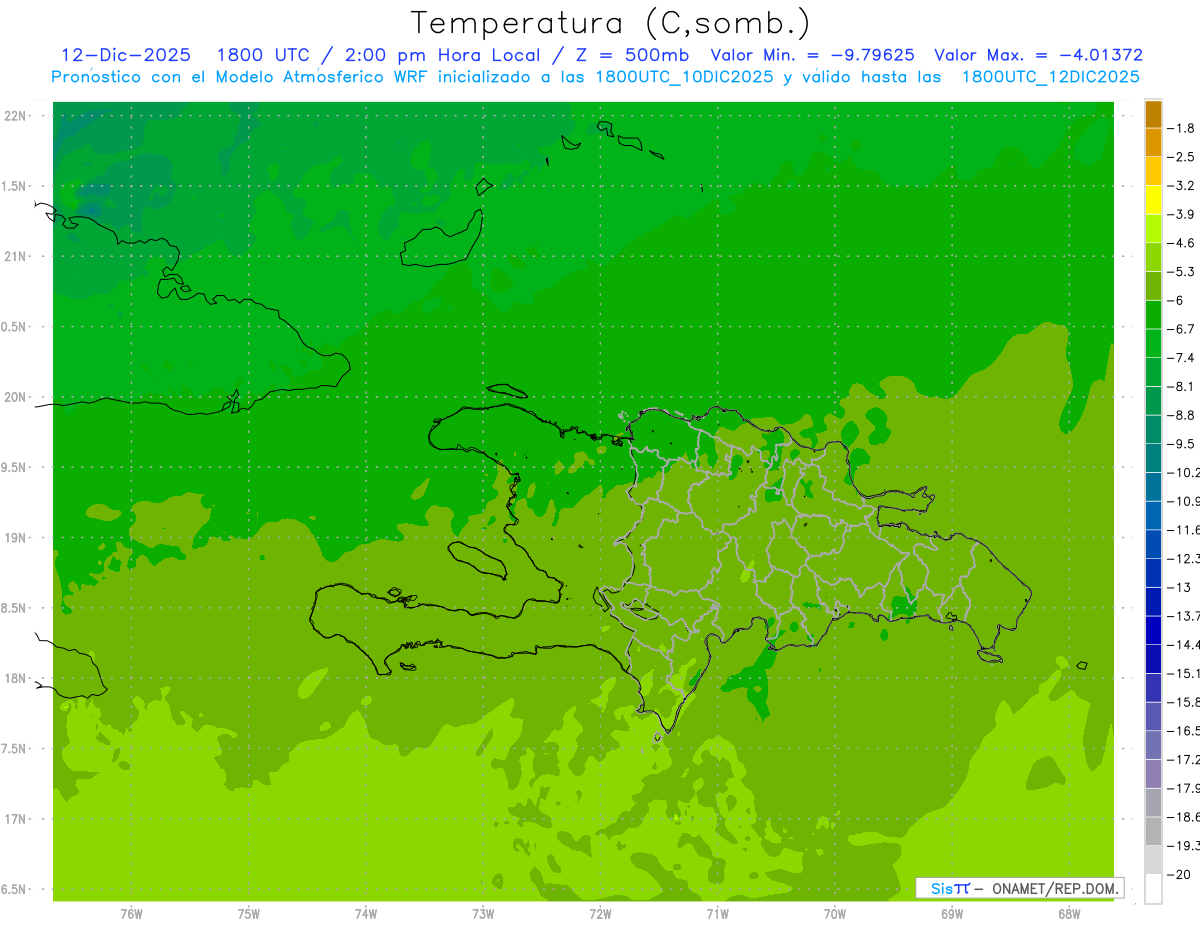The width and height of the screenshot is (1200, 927).
Task: Click the '-8.1' legend value
Action: (1182, 386)
